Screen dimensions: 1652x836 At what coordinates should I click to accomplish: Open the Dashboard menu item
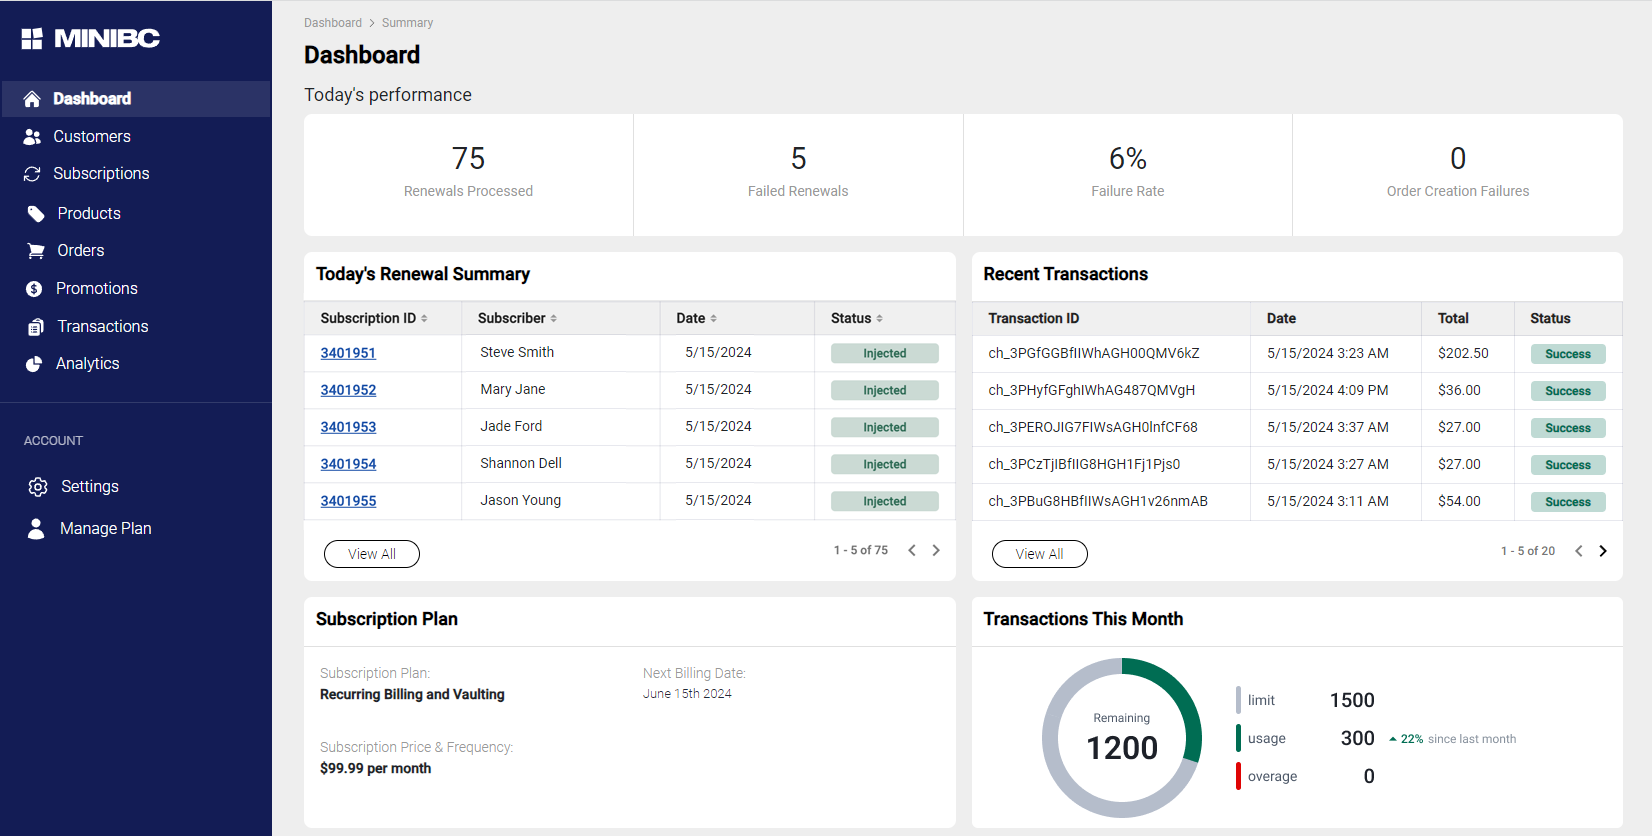point(136,99)
